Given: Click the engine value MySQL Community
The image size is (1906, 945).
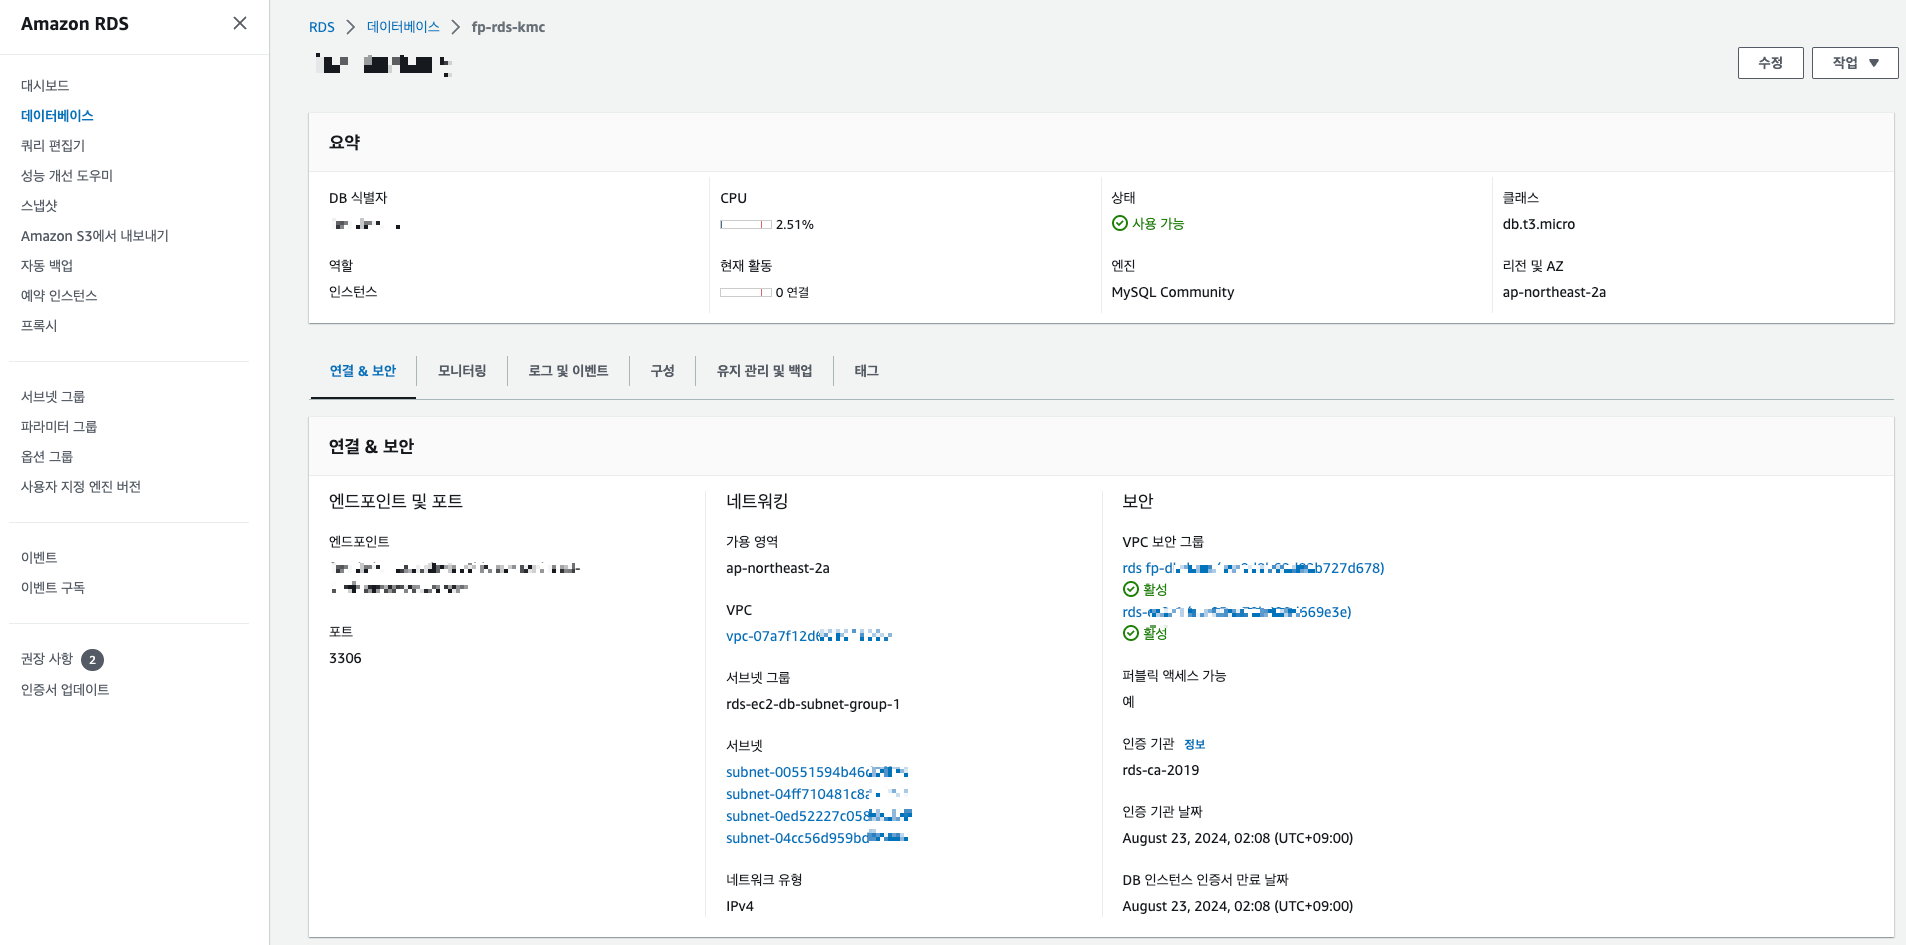Looking at the screenshot, I should click(x=1173, y=292).
